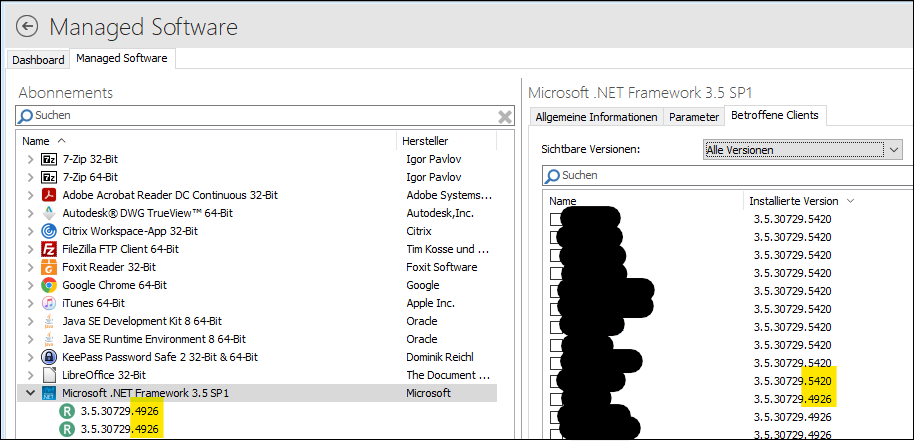This screenshot has height=441, width=914.
Task: Click the Java SE Runtime Environment icon
Action: [48, 340]
